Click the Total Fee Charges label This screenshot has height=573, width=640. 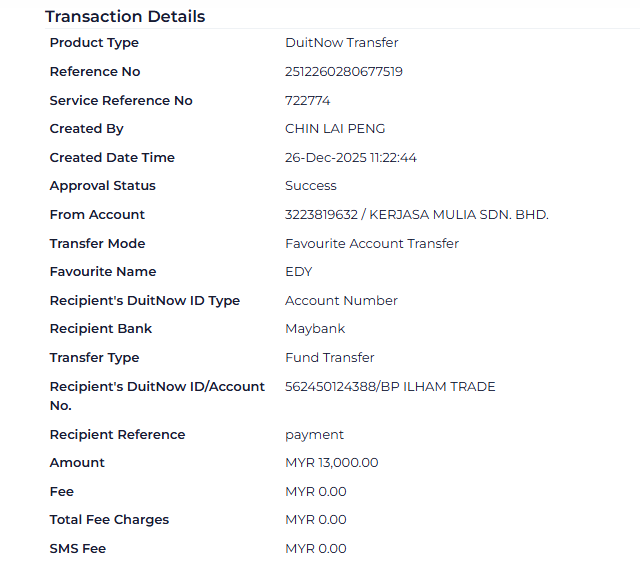click(x=109, y=520)
